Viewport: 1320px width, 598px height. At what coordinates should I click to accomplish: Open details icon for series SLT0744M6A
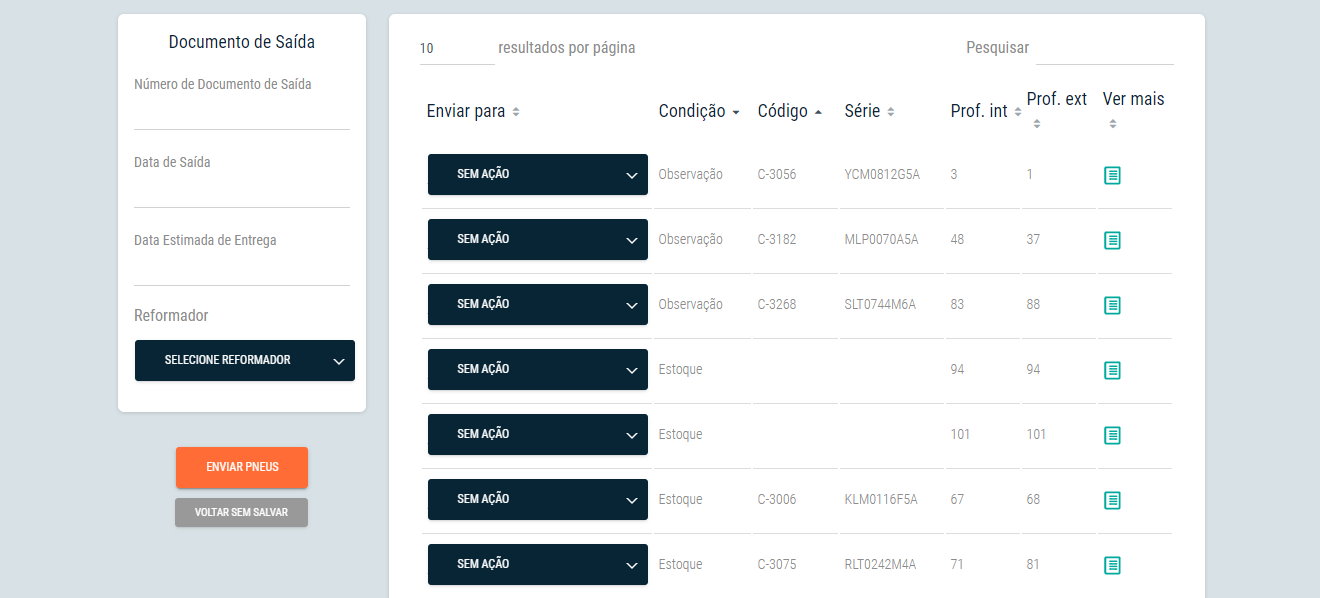pos(1112,305)
